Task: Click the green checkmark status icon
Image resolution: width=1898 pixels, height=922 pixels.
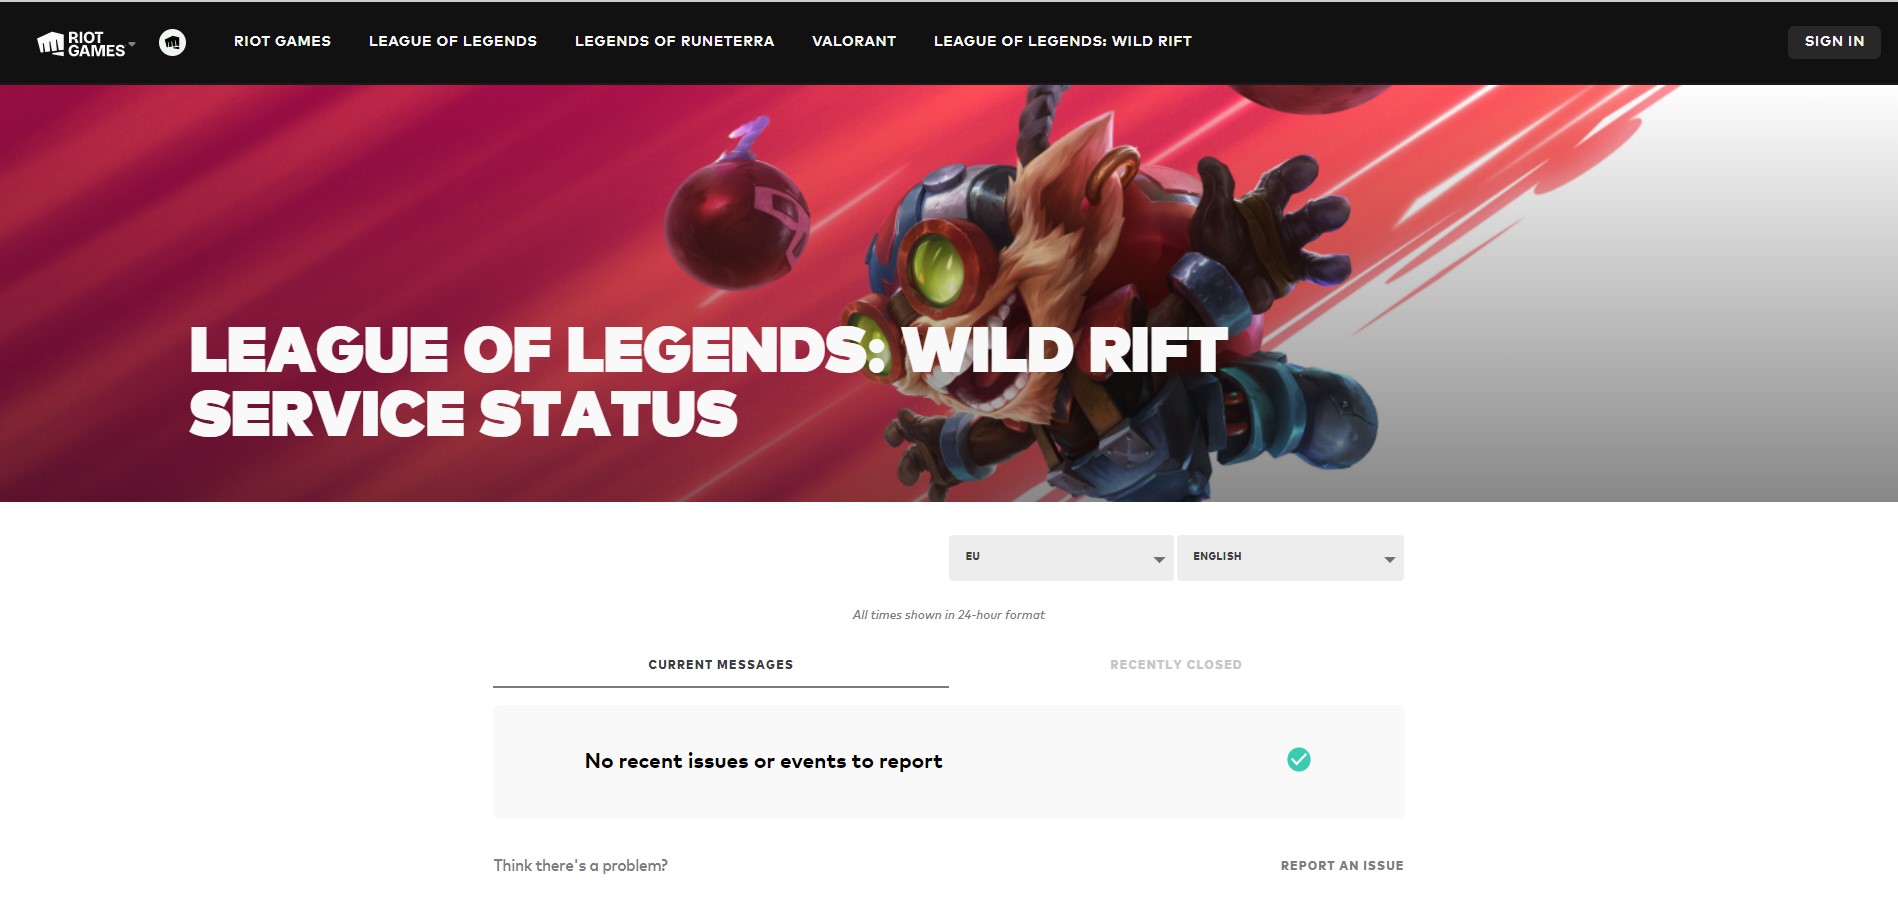Action: pos(1299,760)
